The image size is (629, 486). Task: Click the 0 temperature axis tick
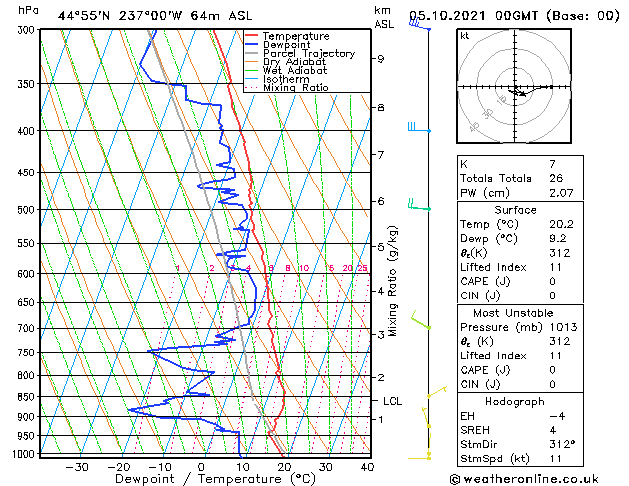tap(201, 467)
